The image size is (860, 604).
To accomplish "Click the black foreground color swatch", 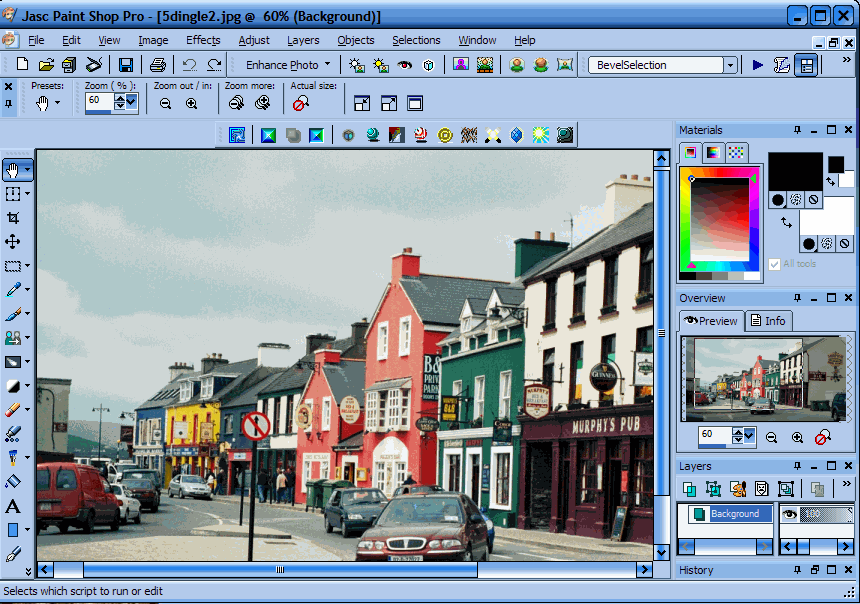I will (795, 170).
